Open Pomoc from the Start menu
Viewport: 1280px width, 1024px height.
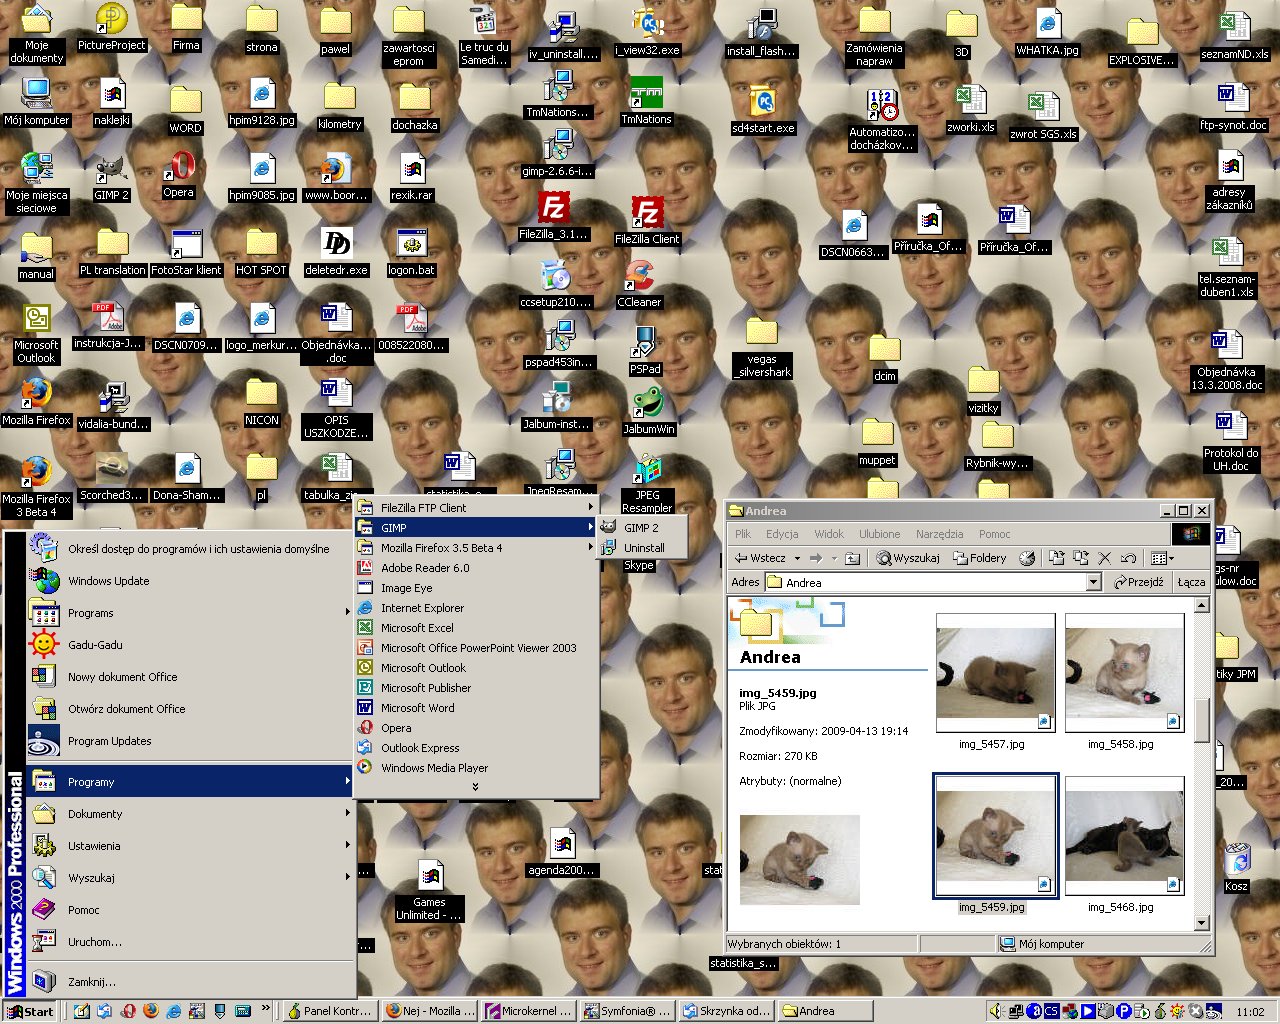190,909
